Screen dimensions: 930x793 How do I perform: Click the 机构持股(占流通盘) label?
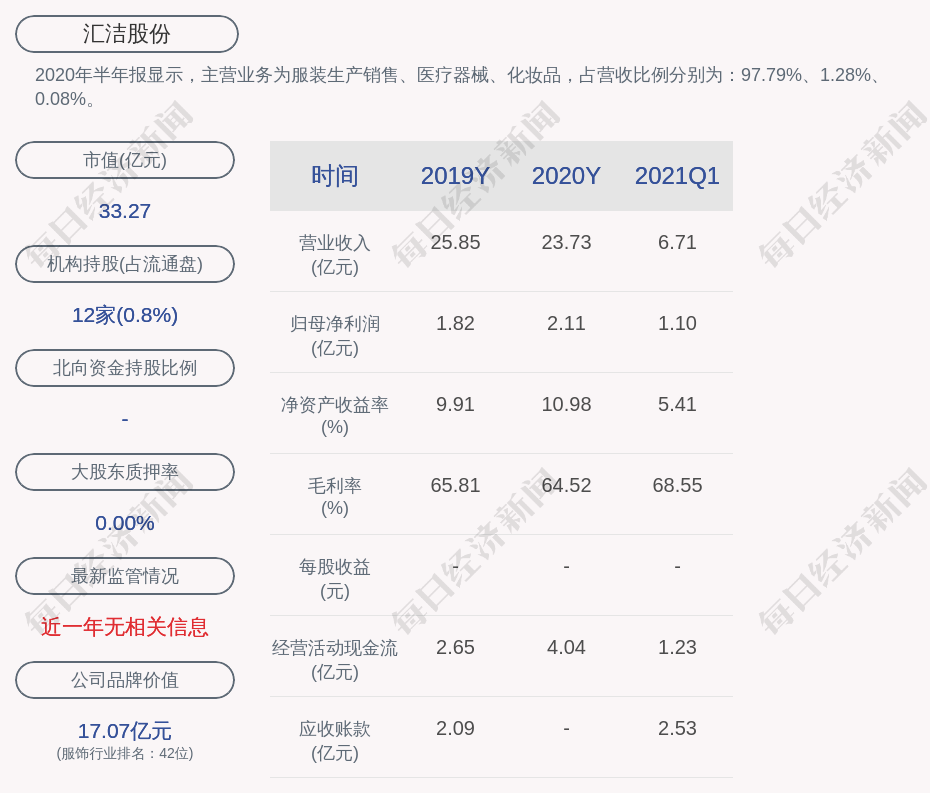(125, 264)
